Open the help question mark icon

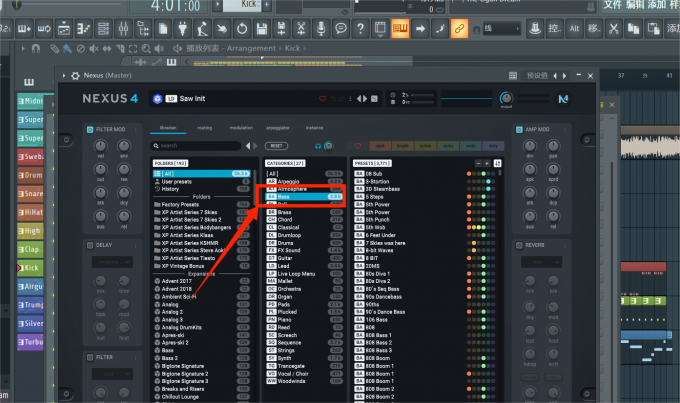click(x=360, y=29)
